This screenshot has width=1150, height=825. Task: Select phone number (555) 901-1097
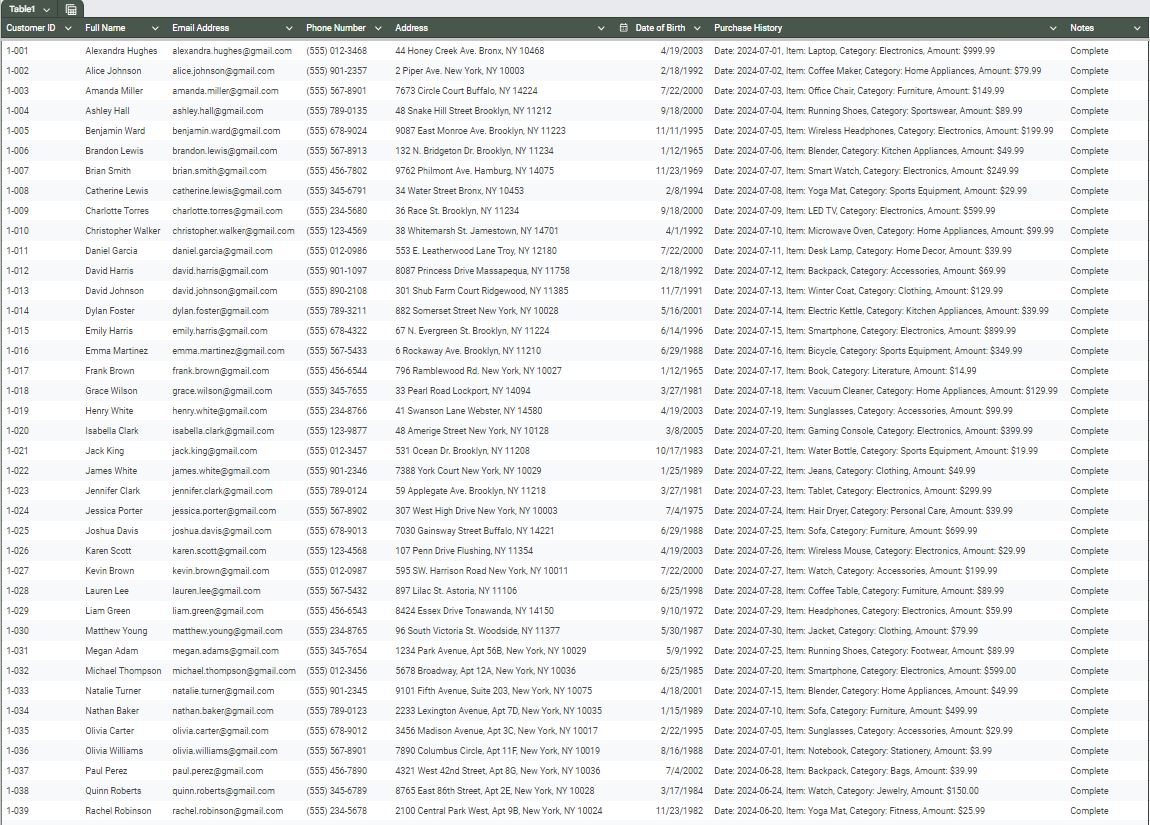[337, 271]
